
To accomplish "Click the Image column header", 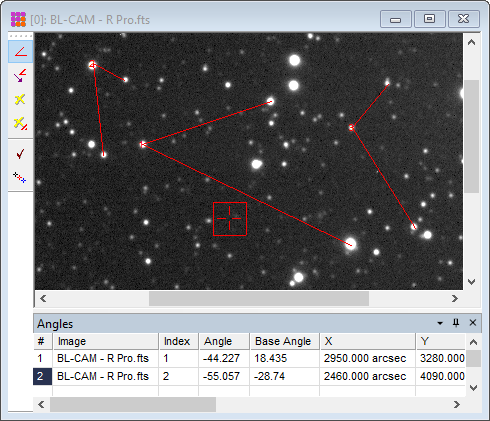I will click(105, 341).
